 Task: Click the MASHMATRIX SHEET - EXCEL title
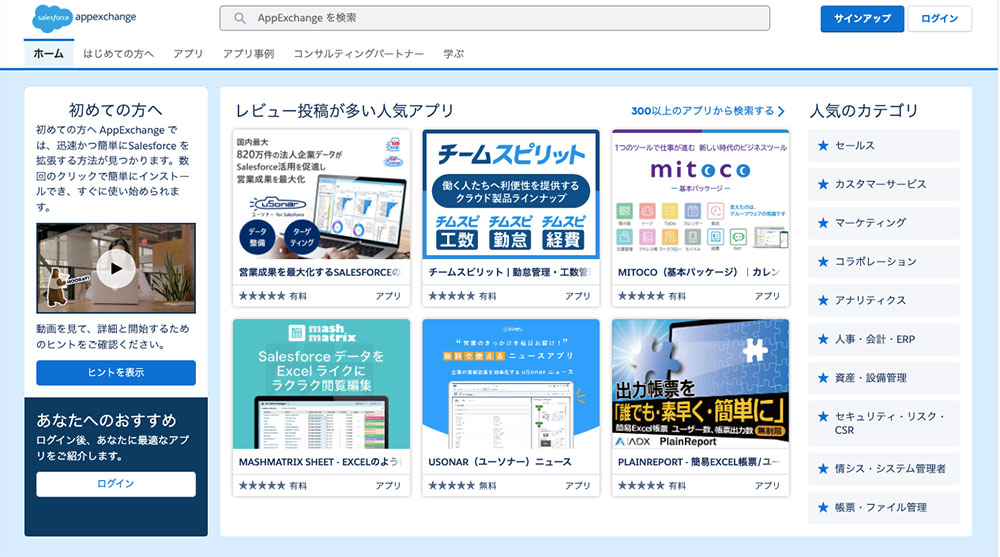[320, 462]
